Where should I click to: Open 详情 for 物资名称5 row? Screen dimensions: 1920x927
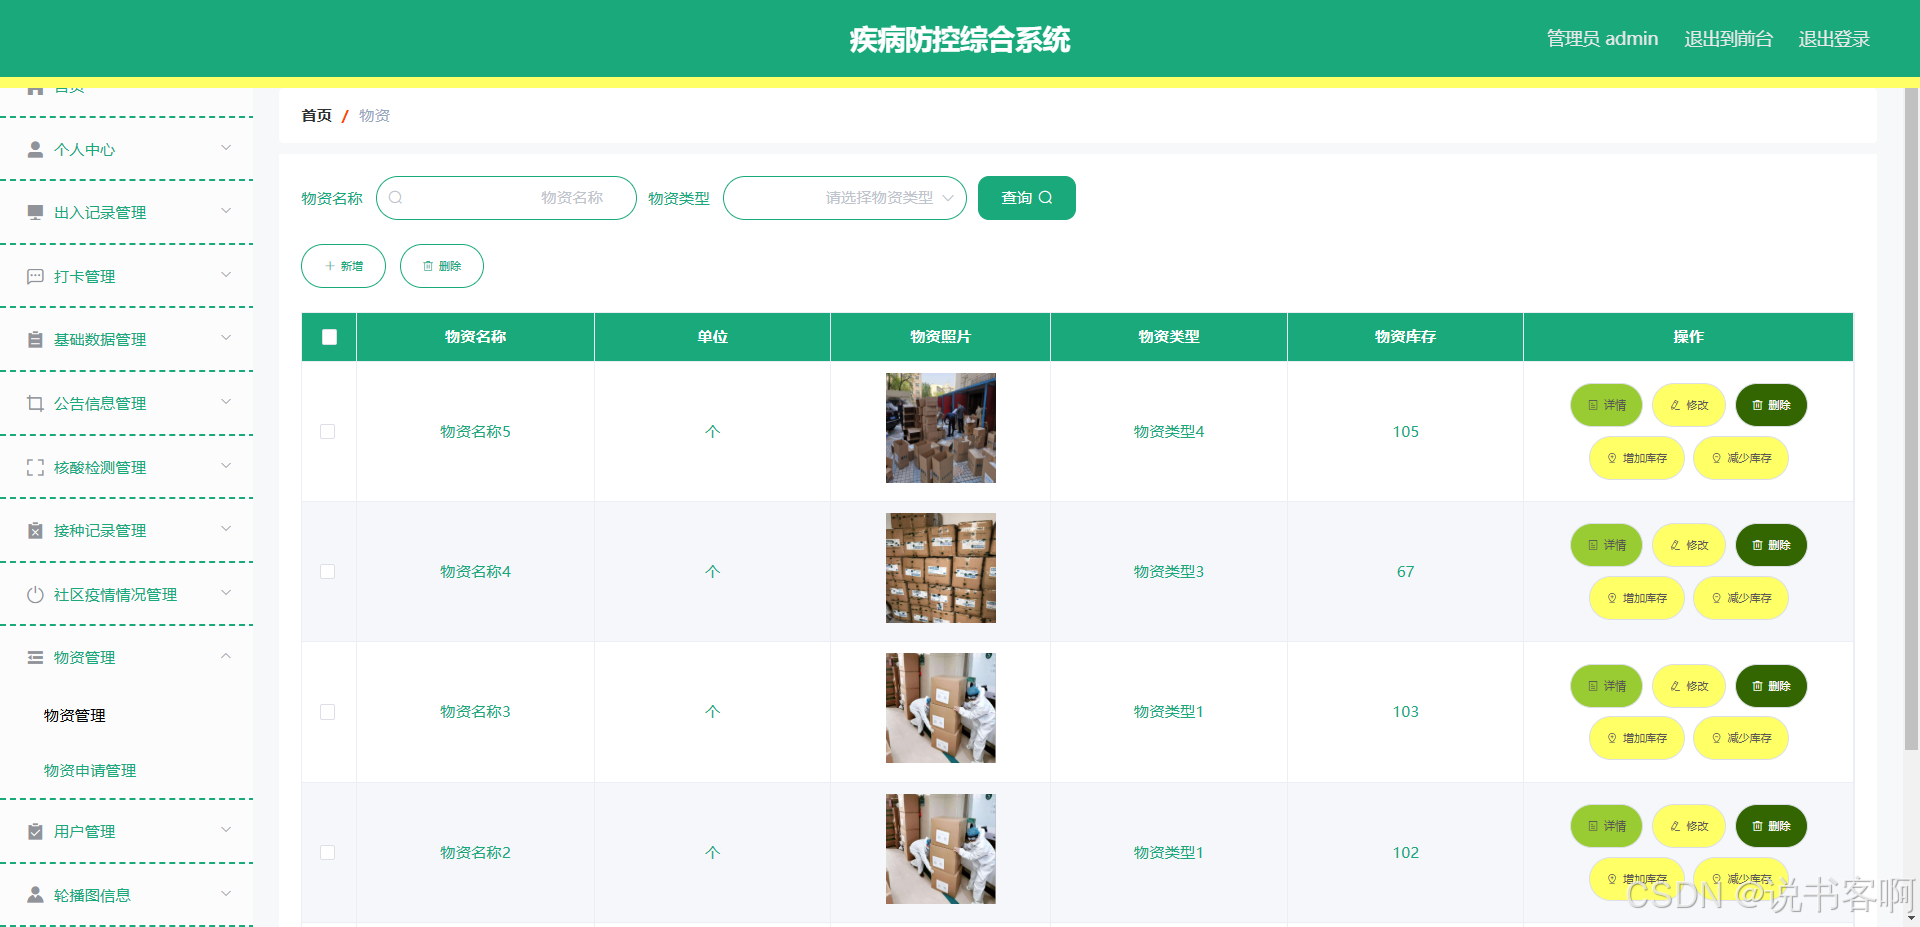1606,405
